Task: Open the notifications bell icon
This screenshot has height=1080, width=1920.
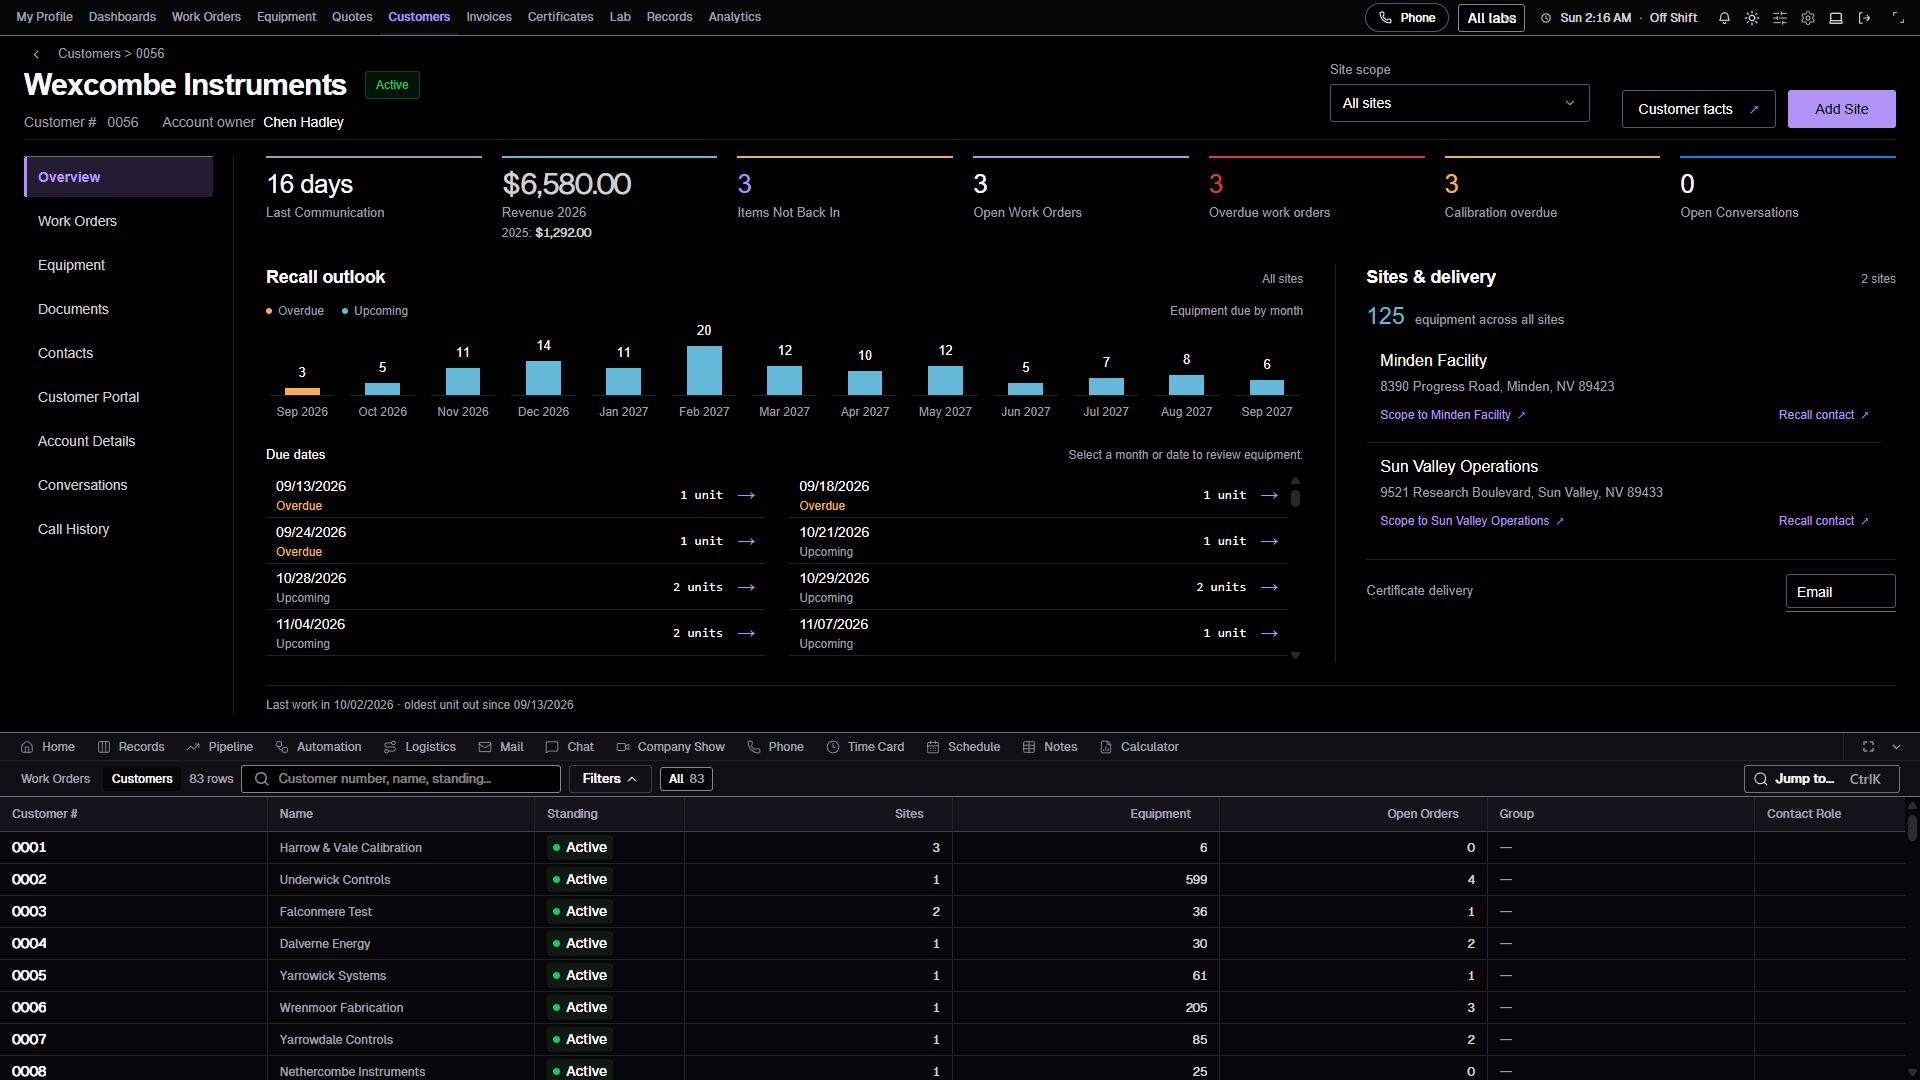Action: coord(1724,18)
